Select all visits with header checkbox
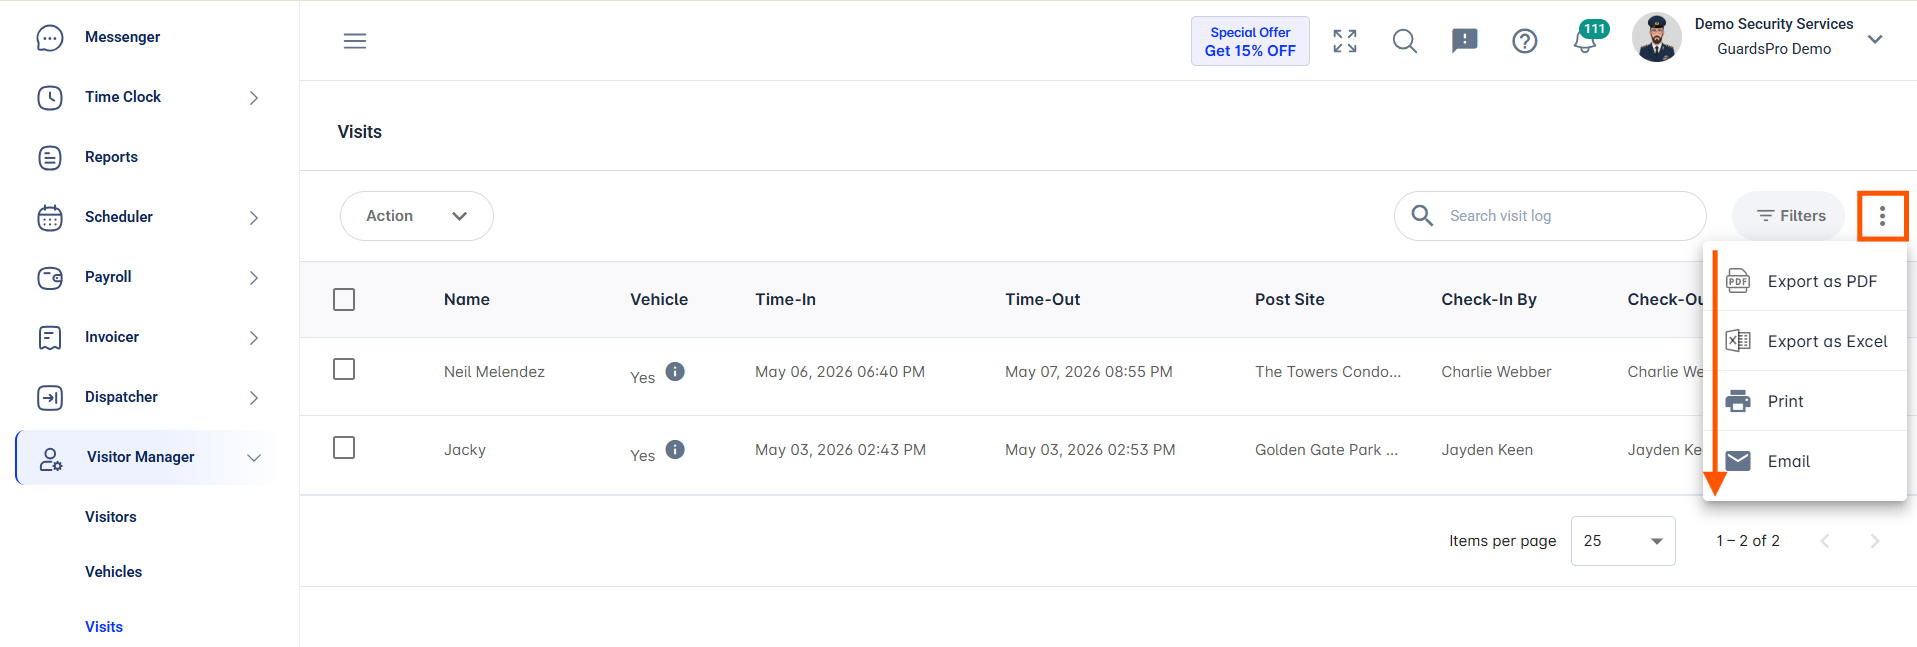Screen dimensions: 1917x647 click(x=344, y=300)
